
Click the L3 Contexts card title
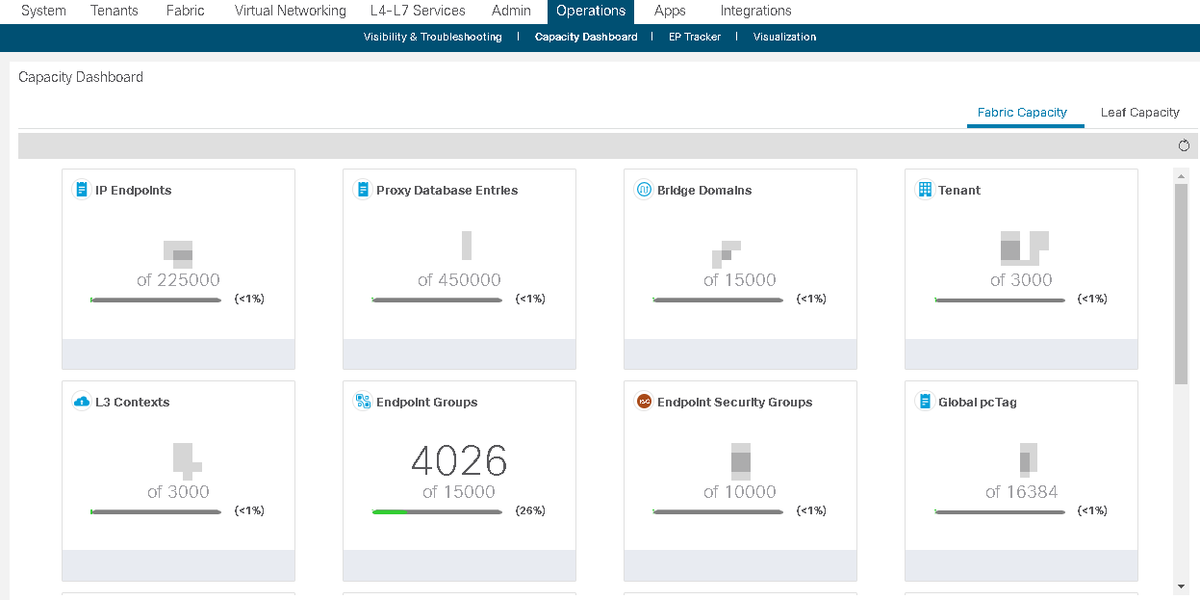pyautogui.click(x=132, y=402)
